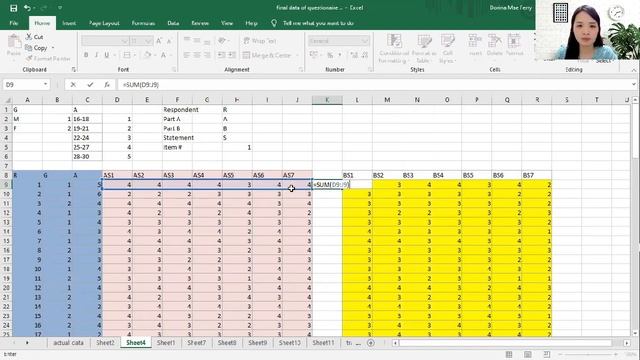640x360 pixels.
Task: Open the font size dropdown
Action: 149,41
